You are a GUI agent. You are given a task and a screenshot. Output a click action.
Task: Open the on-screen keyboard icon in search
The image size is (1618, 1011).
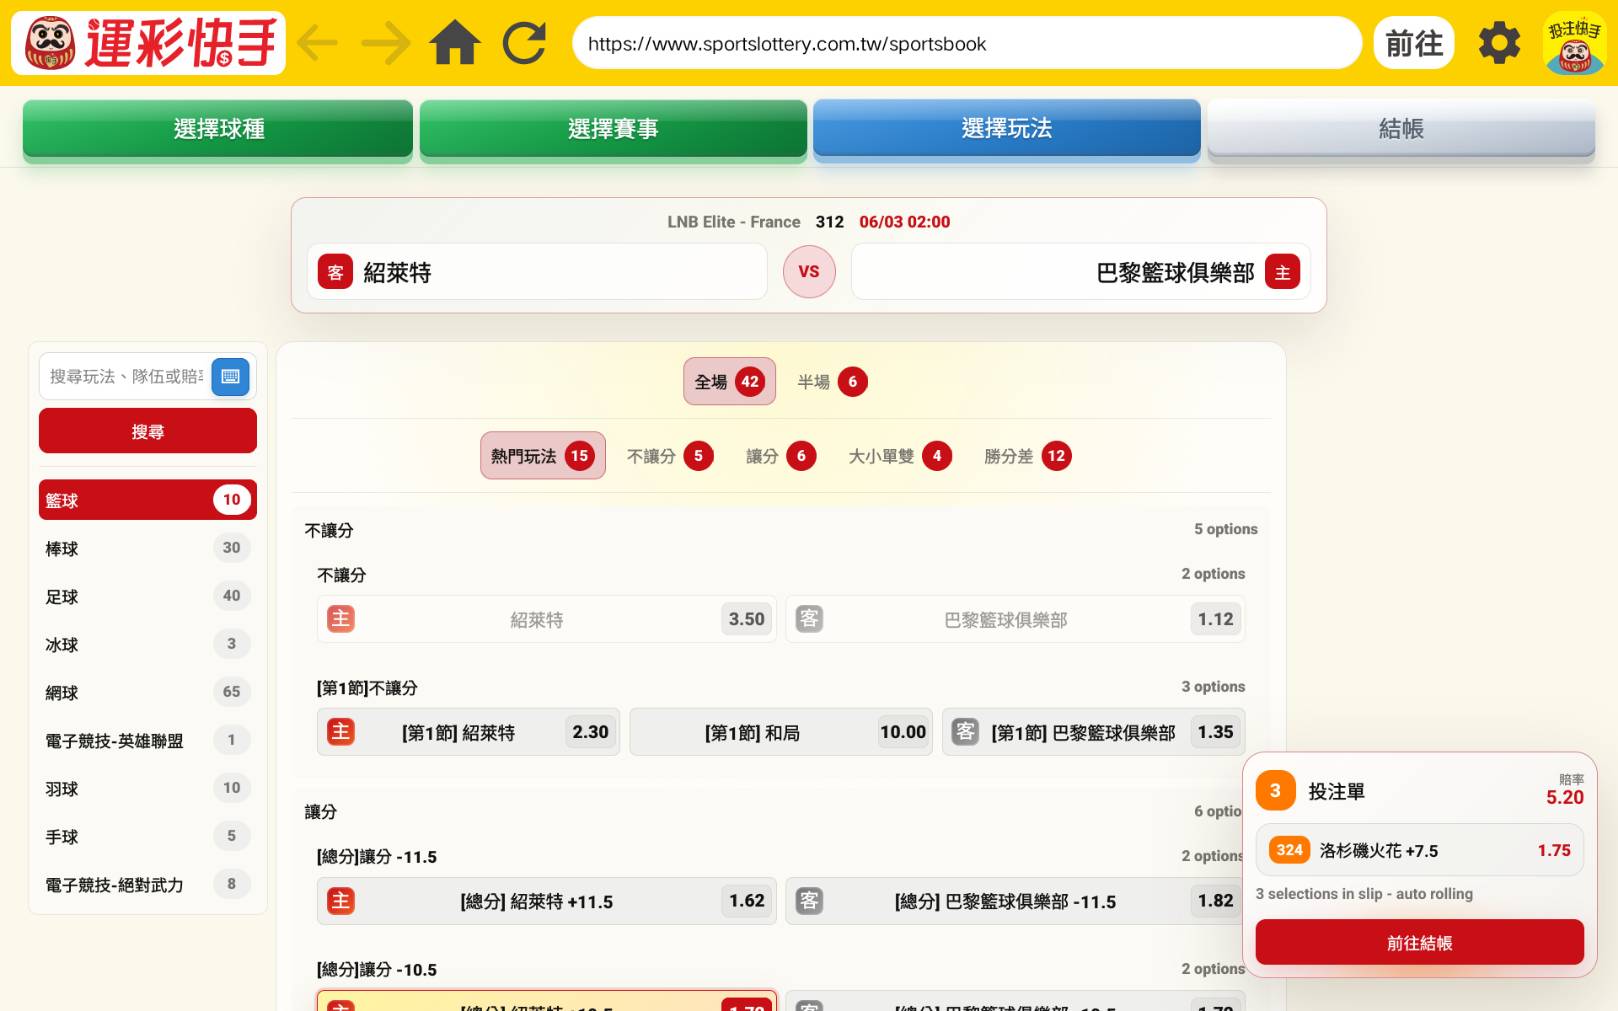pyautogui.click(x=230, y=377)
